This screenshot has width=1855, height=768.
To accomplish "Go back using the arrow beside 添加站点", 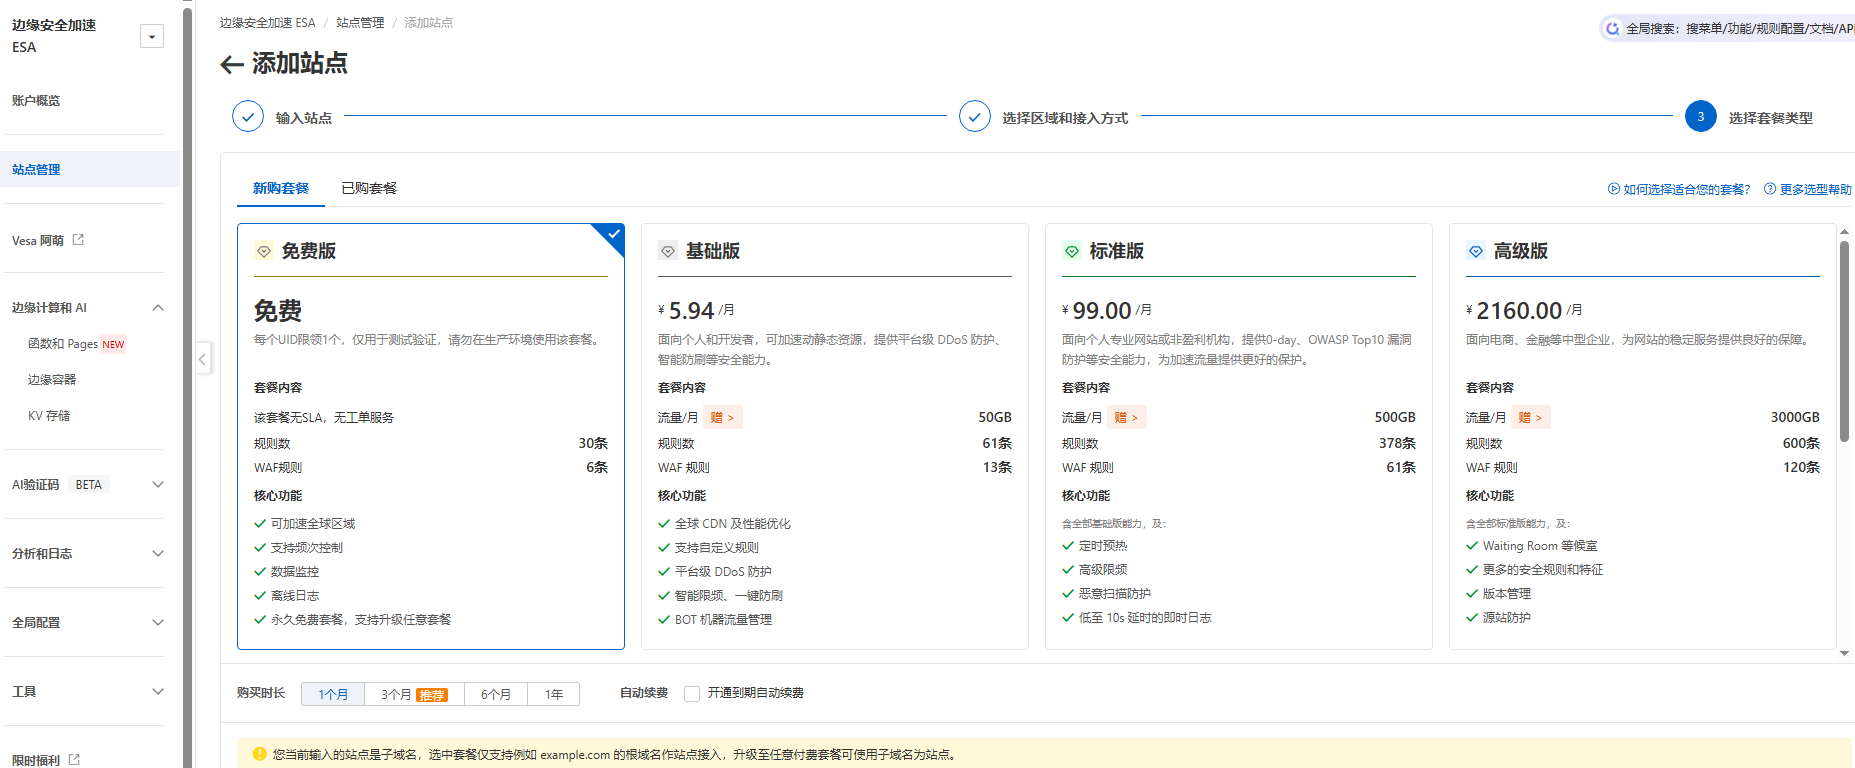I will pyautogui.click(x=231, y=65).
